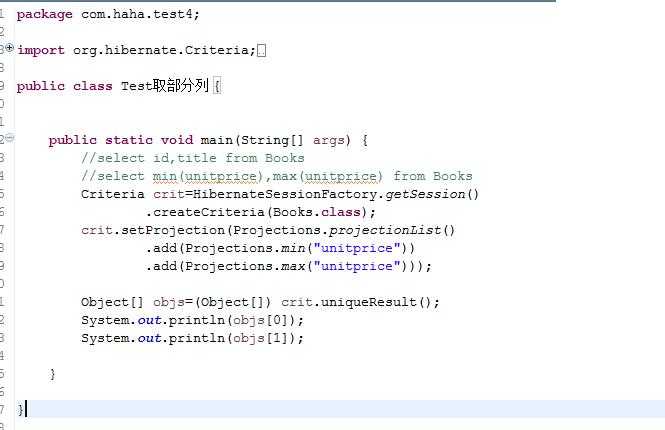Click the opening brace after class name
The image size is (665, 430).
click(x=217, y=87)
